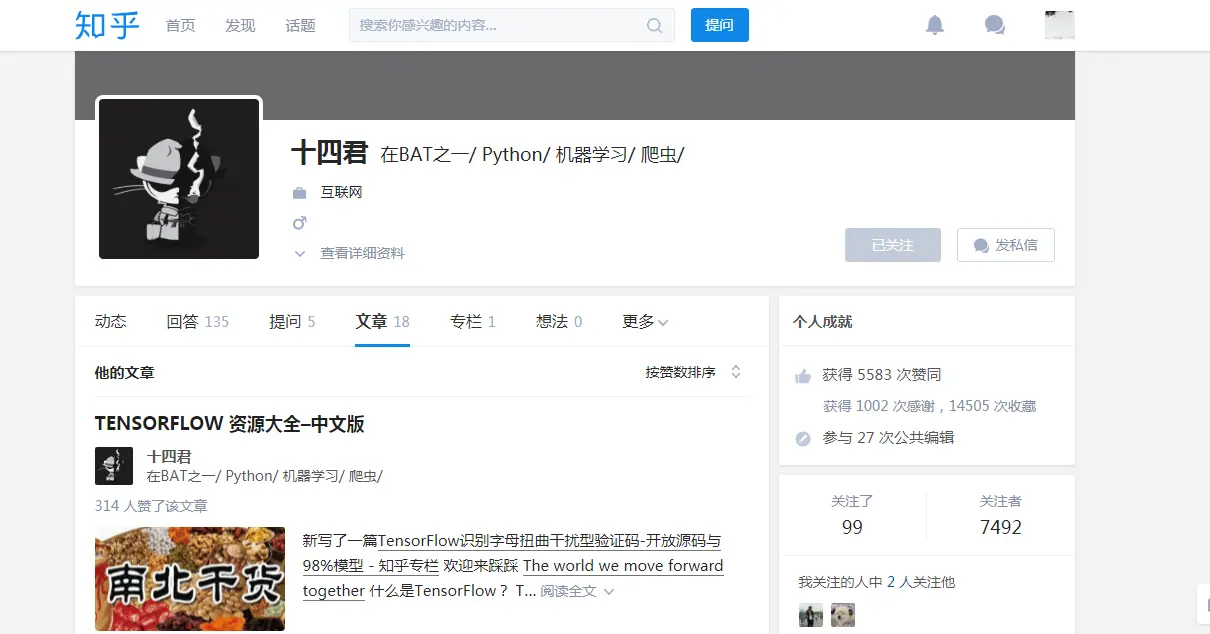Open the first mutual follower avatar

pos(811,615)
